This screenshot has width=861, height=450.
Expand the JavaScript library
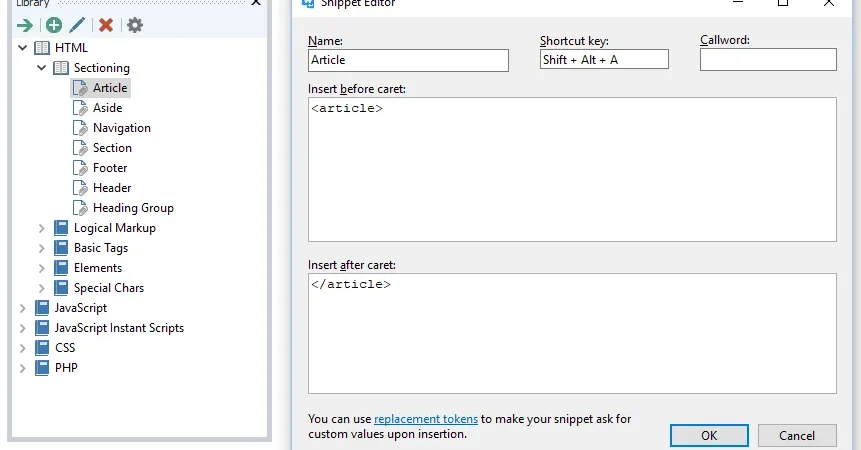click(x=23, y=308)
